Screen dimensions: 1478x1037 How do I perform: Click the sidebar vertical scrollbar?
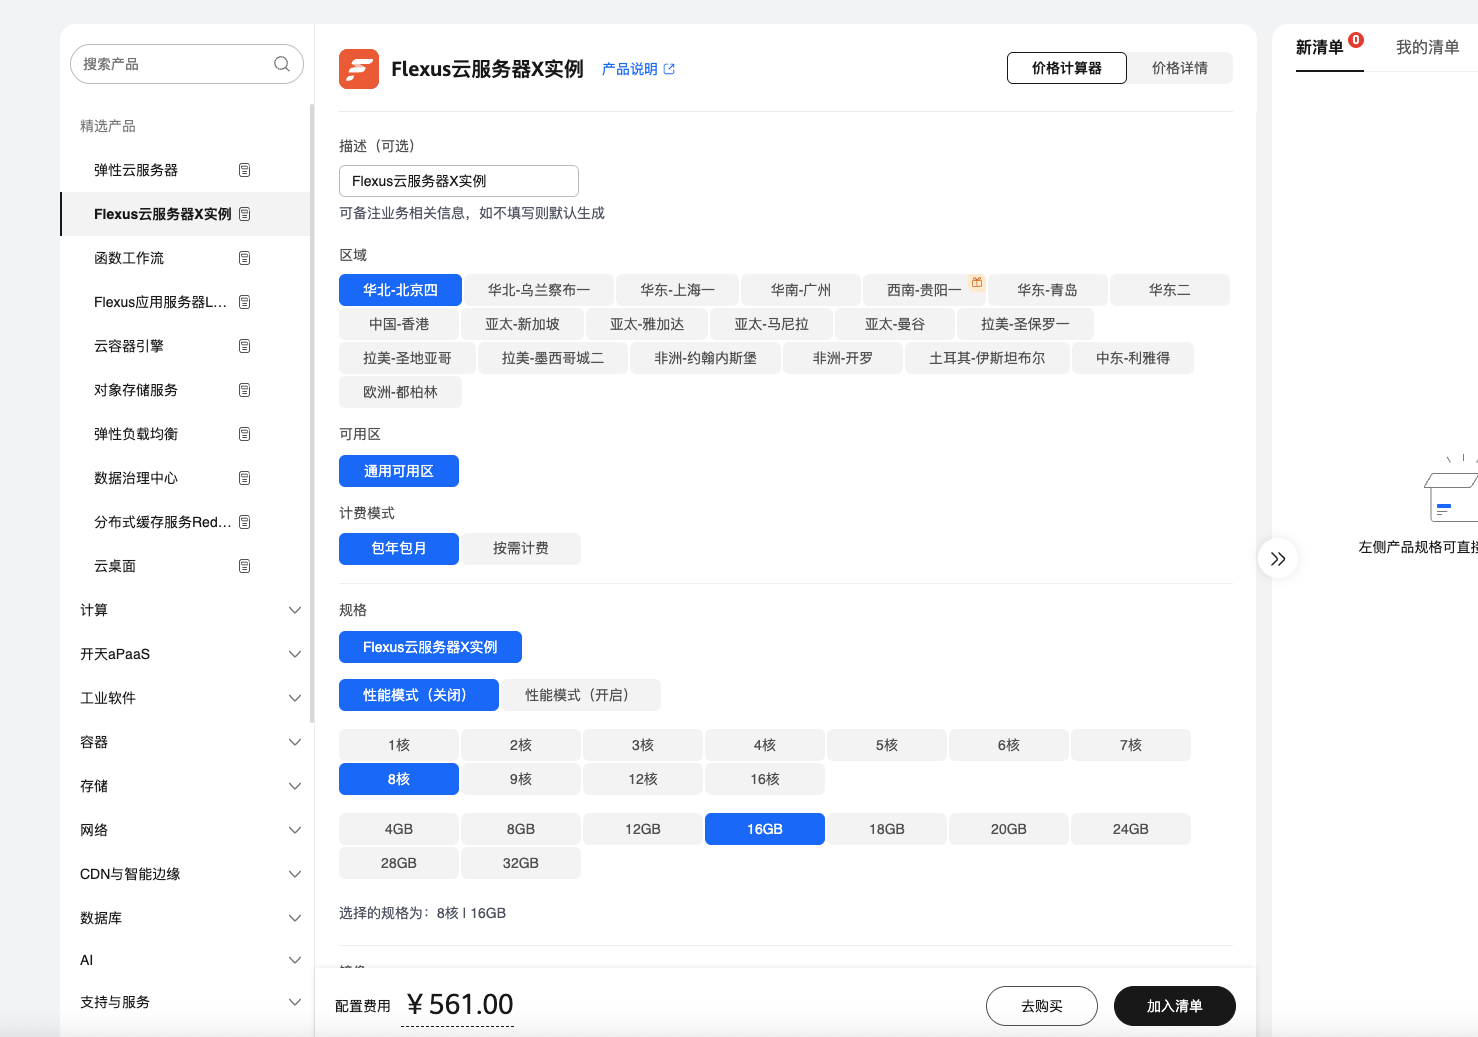point(312,413)
